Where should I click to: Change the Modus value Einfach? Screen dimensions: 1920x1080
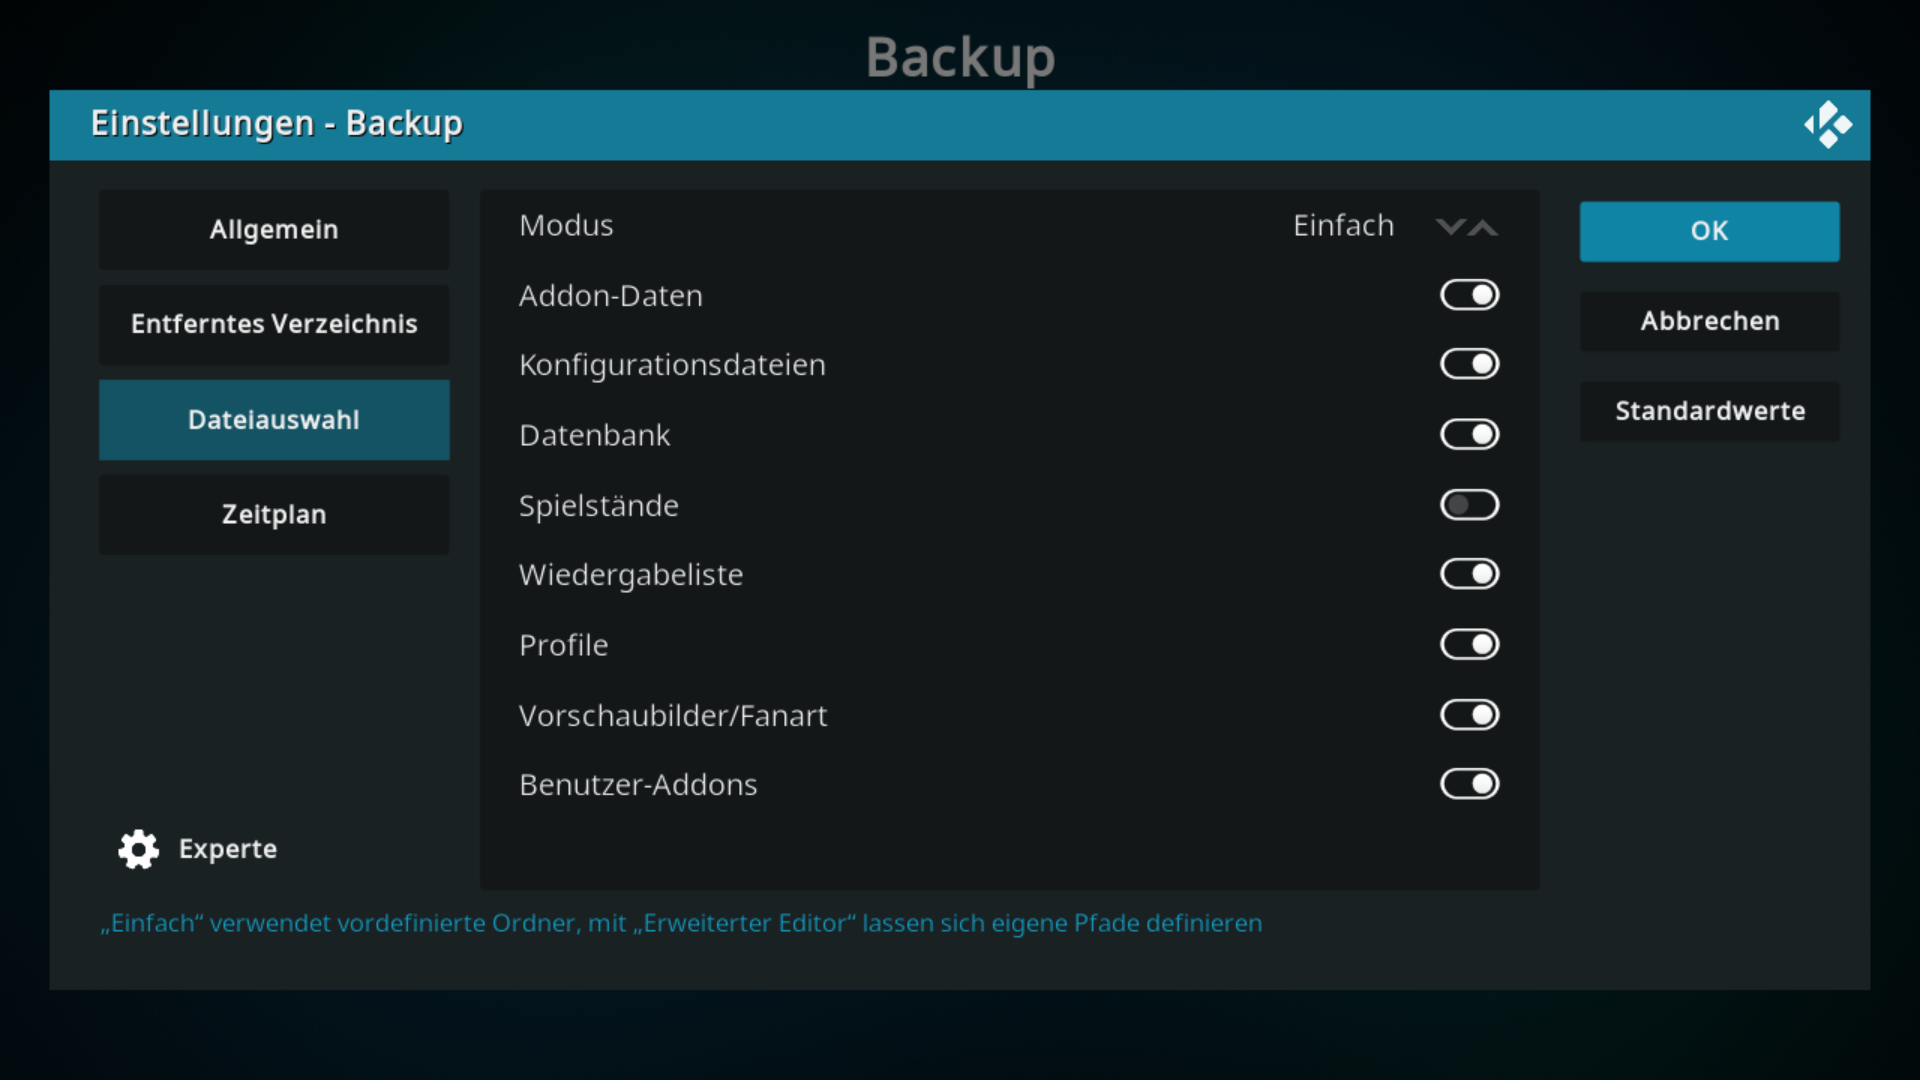(x=1343, y=226)
